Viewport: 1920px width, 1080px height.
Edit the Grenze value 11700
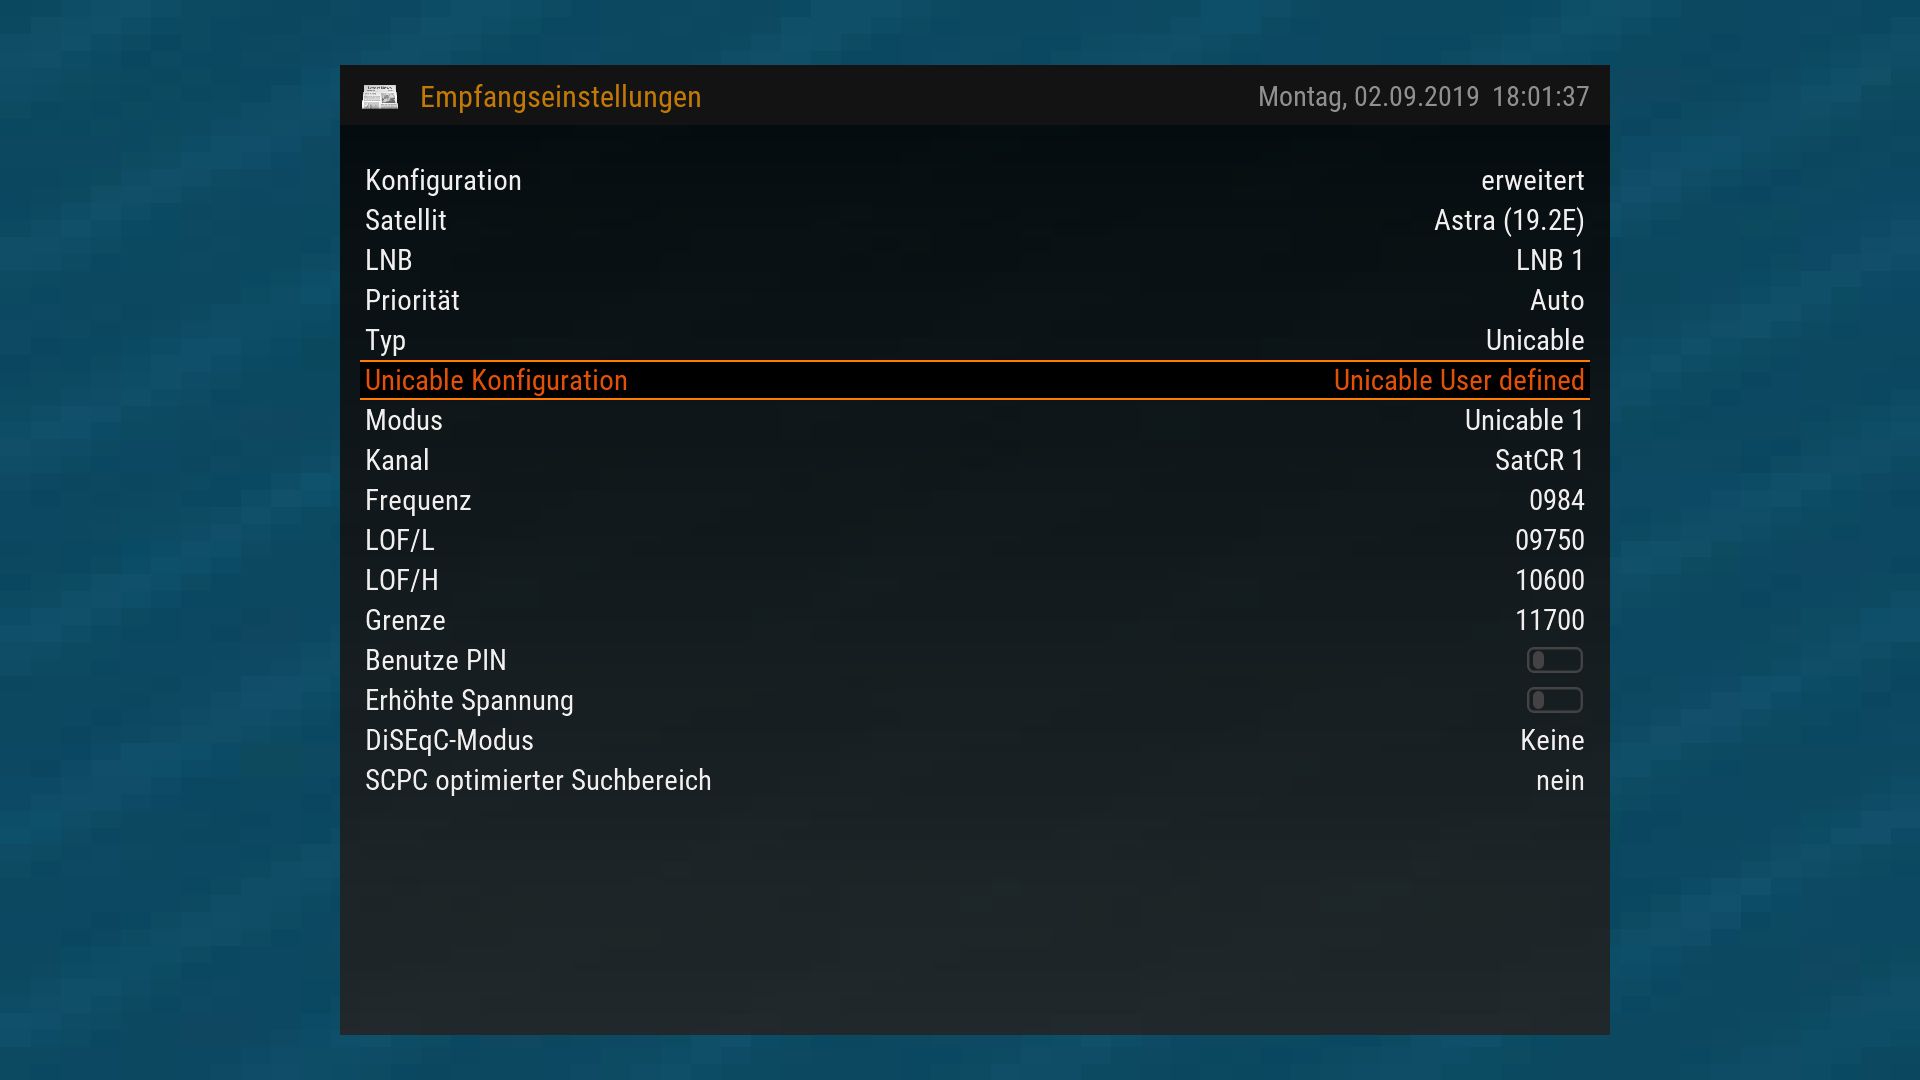click(1550, 620)
